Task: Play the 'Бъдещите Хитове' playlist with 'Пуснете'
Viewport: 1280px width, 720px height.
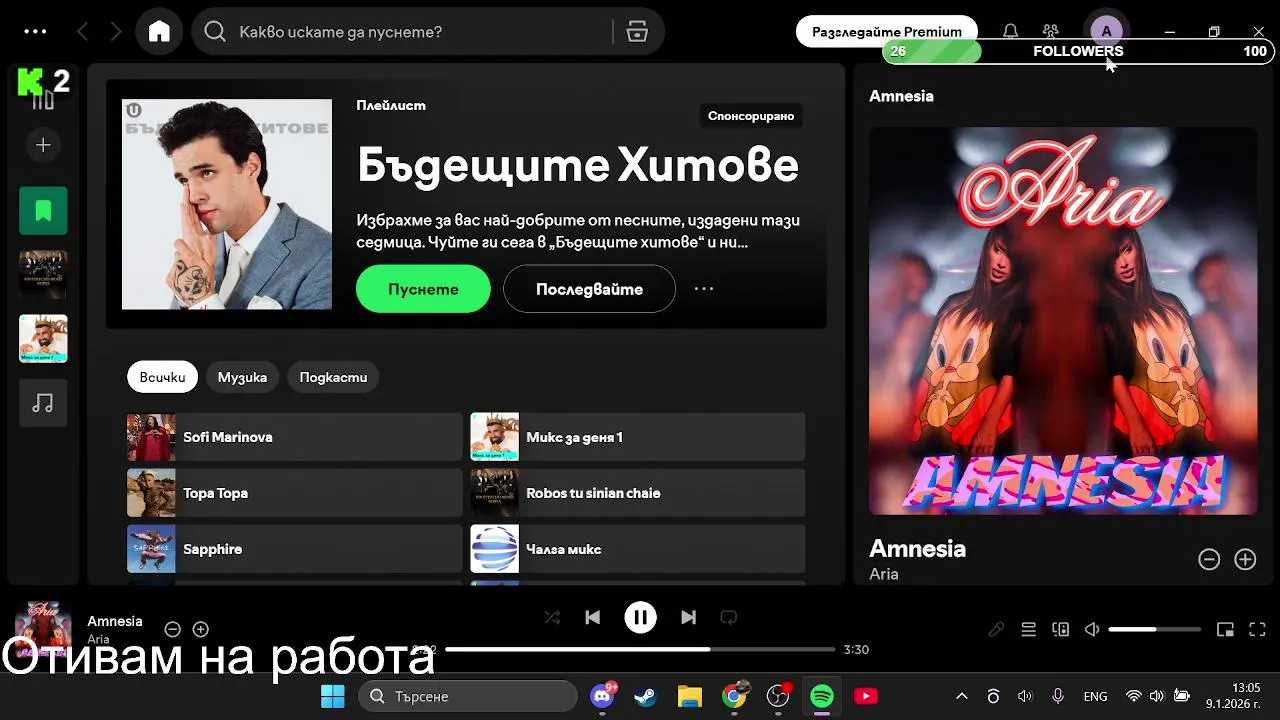Action: tap(423, 289)
